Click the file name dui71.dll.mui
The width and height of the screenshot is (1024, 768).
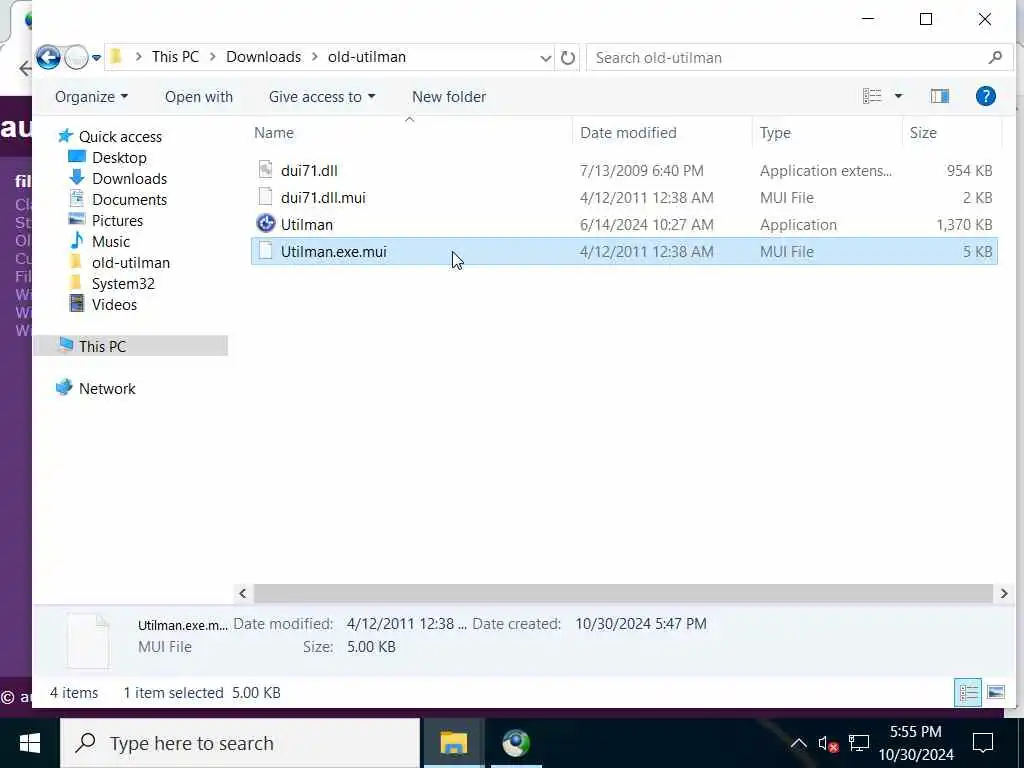click(x=323, y=197)
